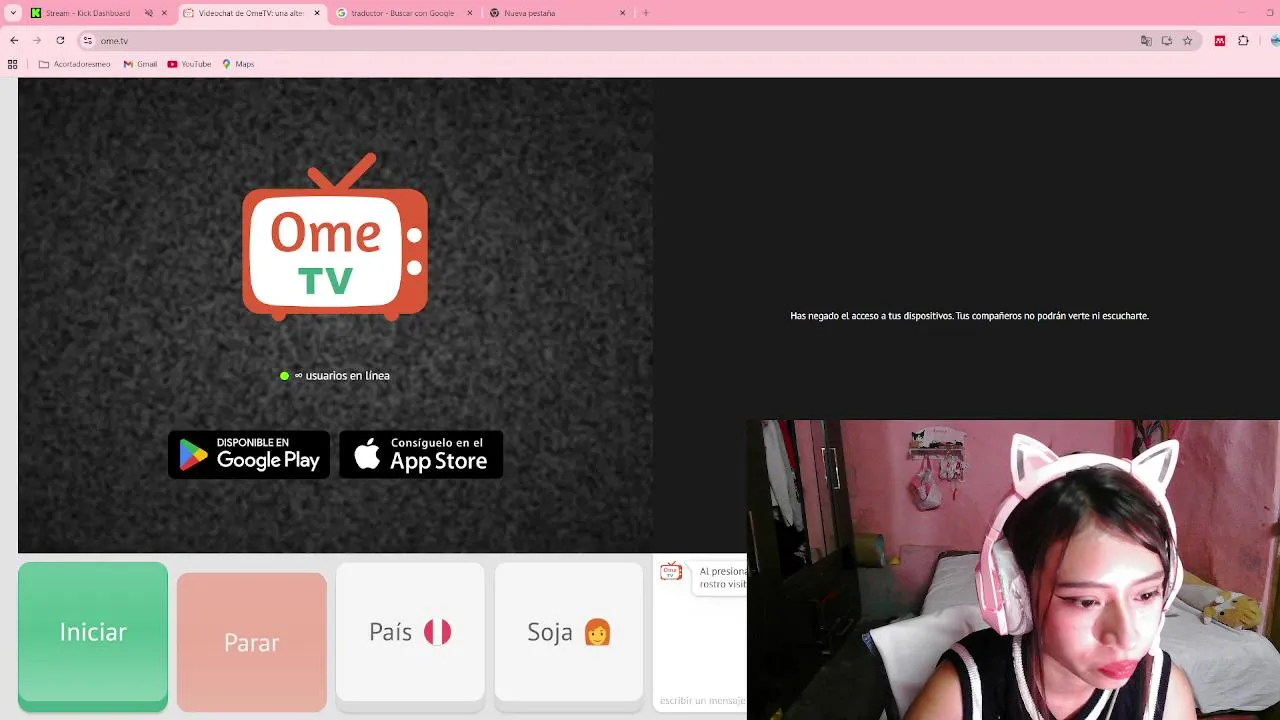
Task: Select the Videochat de OmeTV tab
Action: point(250,13)
